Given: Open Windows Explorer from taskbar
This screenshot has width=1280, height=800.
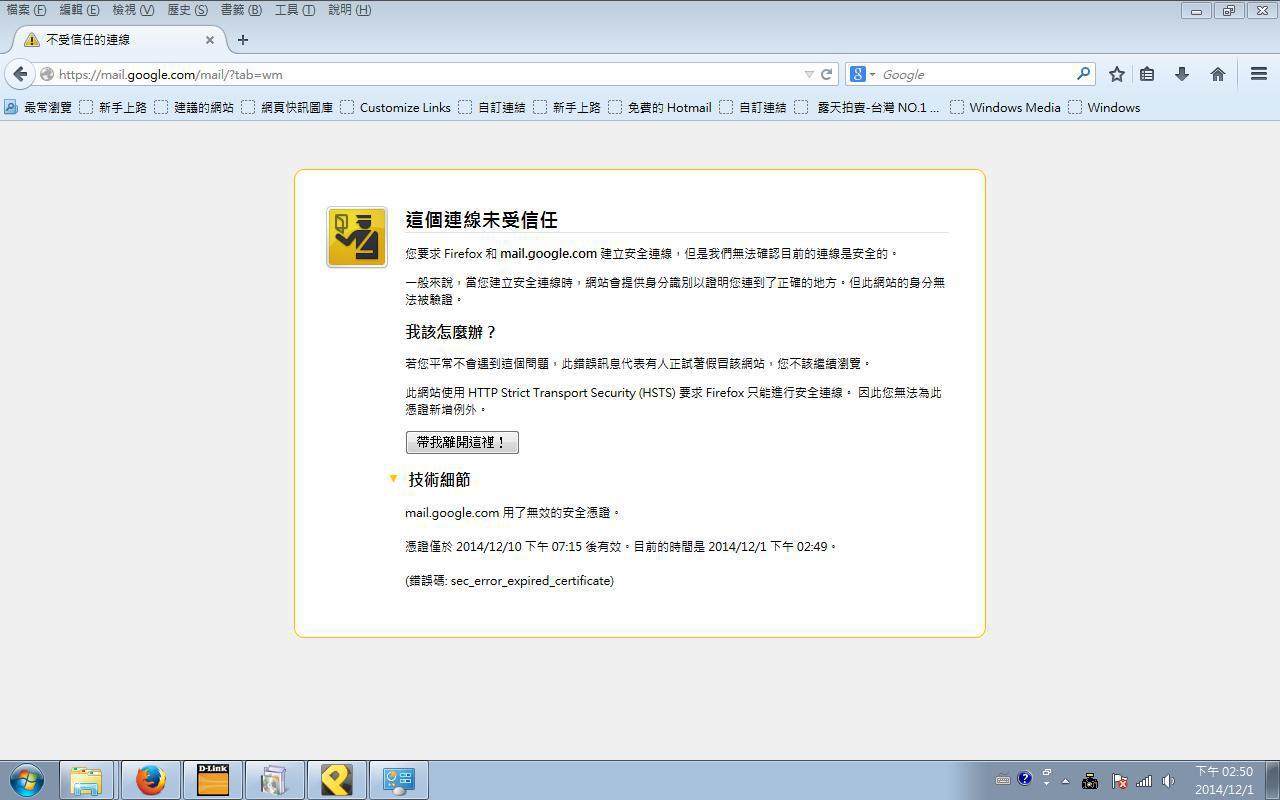Looking at the screenshot, I should [86, 780].
